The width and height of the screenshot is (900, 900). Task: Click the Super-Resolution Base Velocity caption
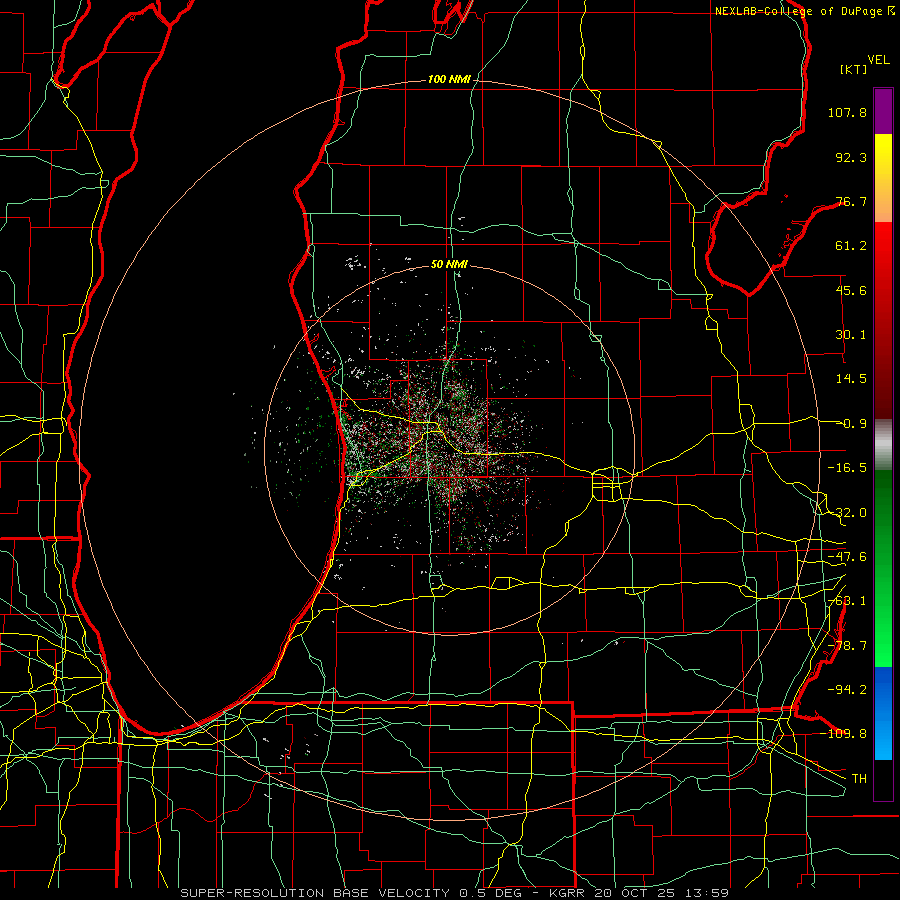[455, 893]
